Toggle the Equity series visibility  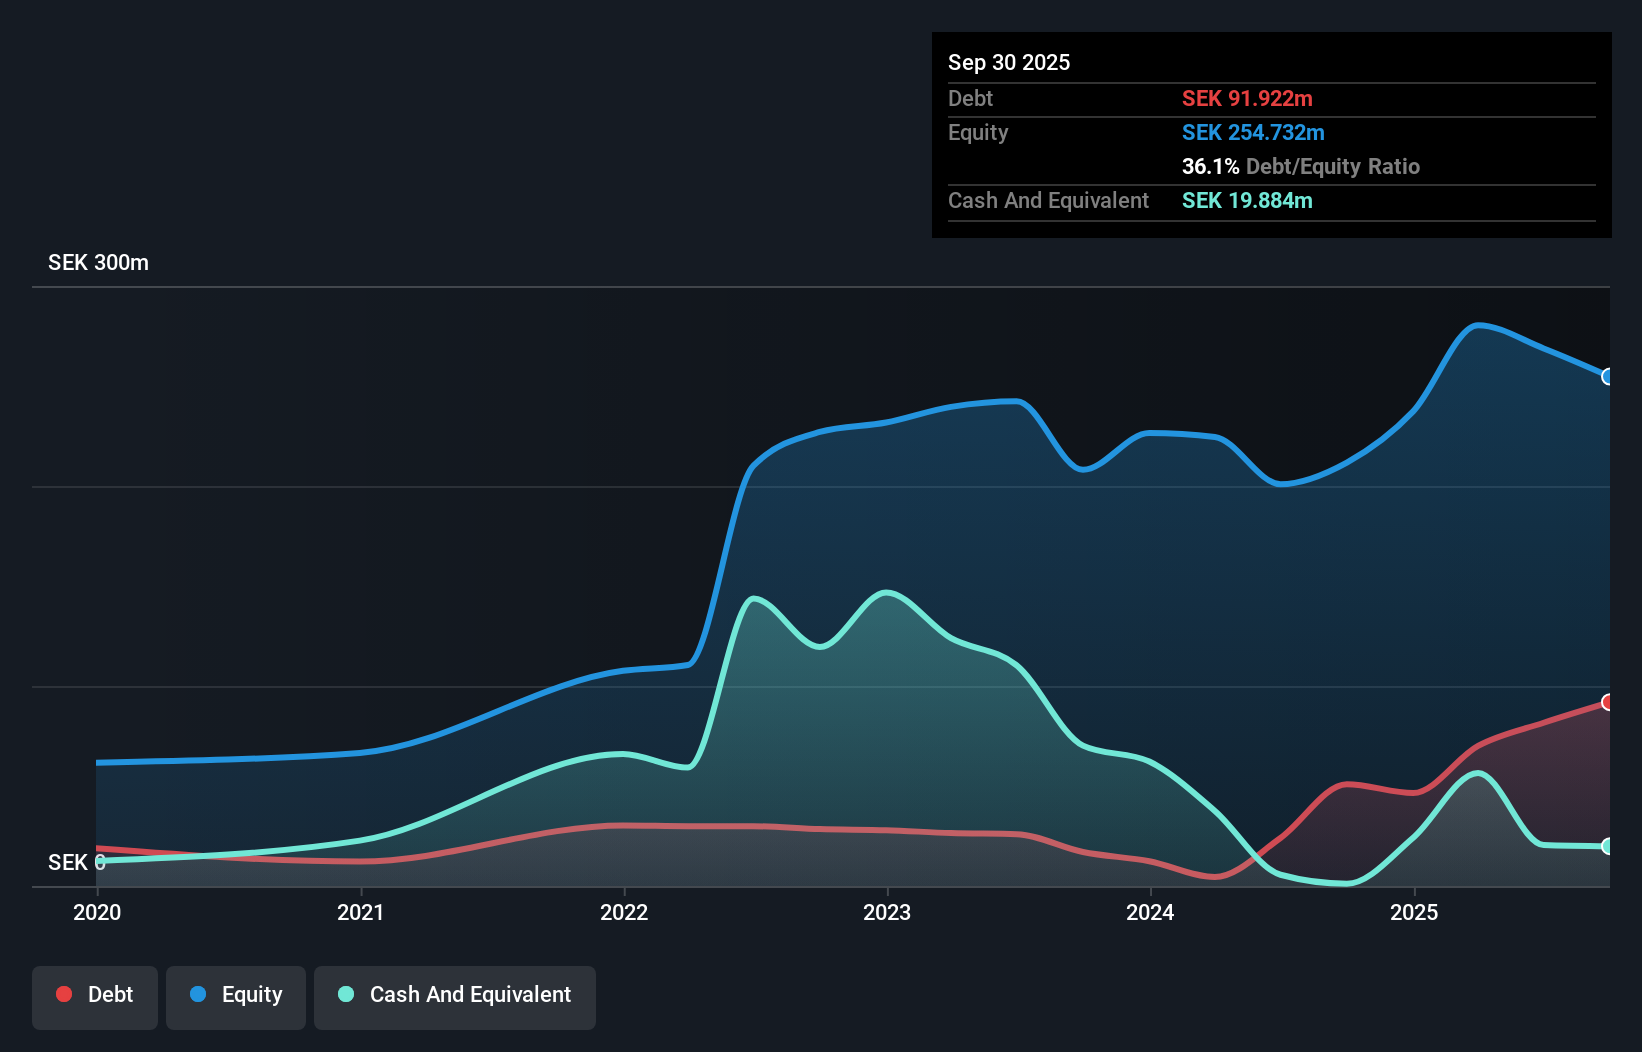click(235, 997)
